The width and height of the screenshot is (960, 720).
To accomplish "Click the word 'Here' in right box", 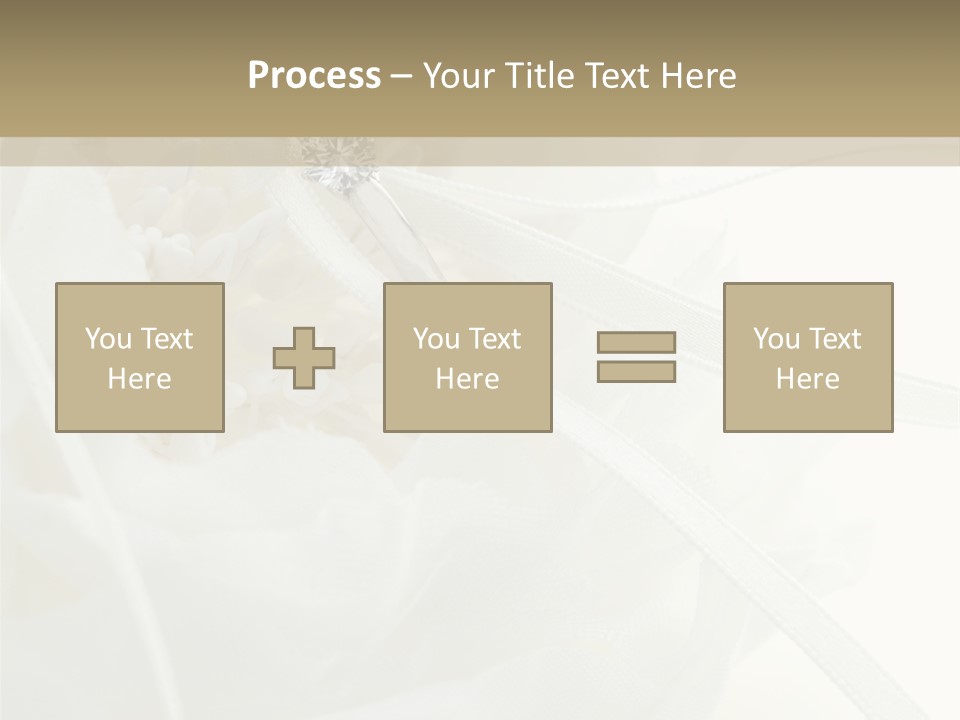I will pyautogui.click(x=807, y=379).
